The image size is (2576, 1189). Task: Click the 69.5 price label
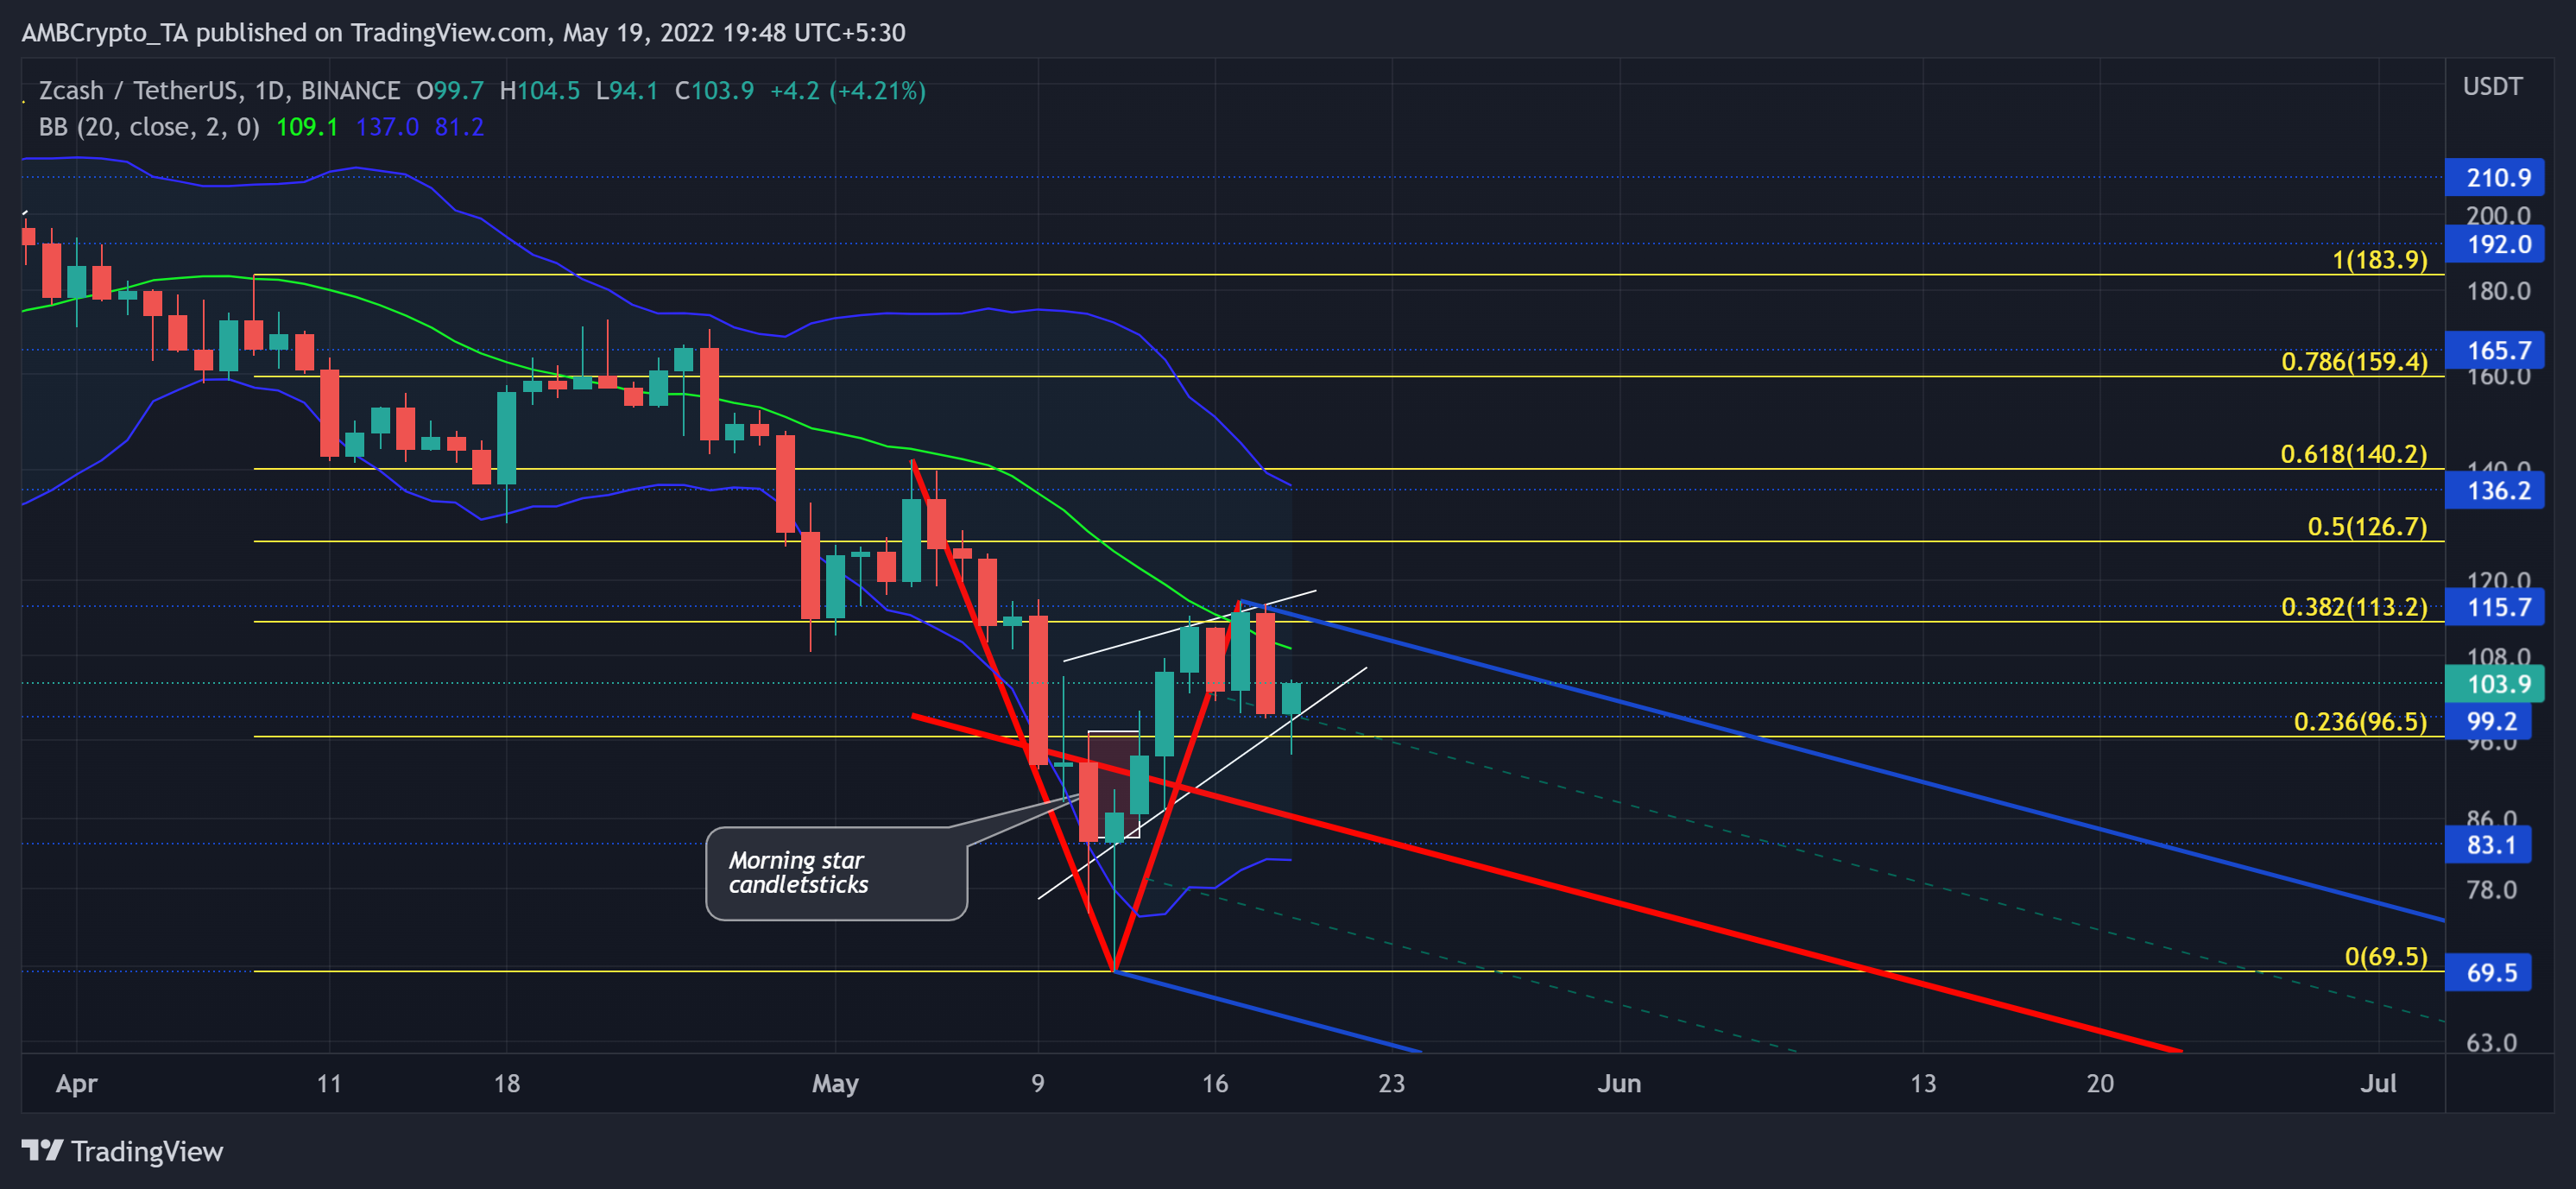[2488, 972]
